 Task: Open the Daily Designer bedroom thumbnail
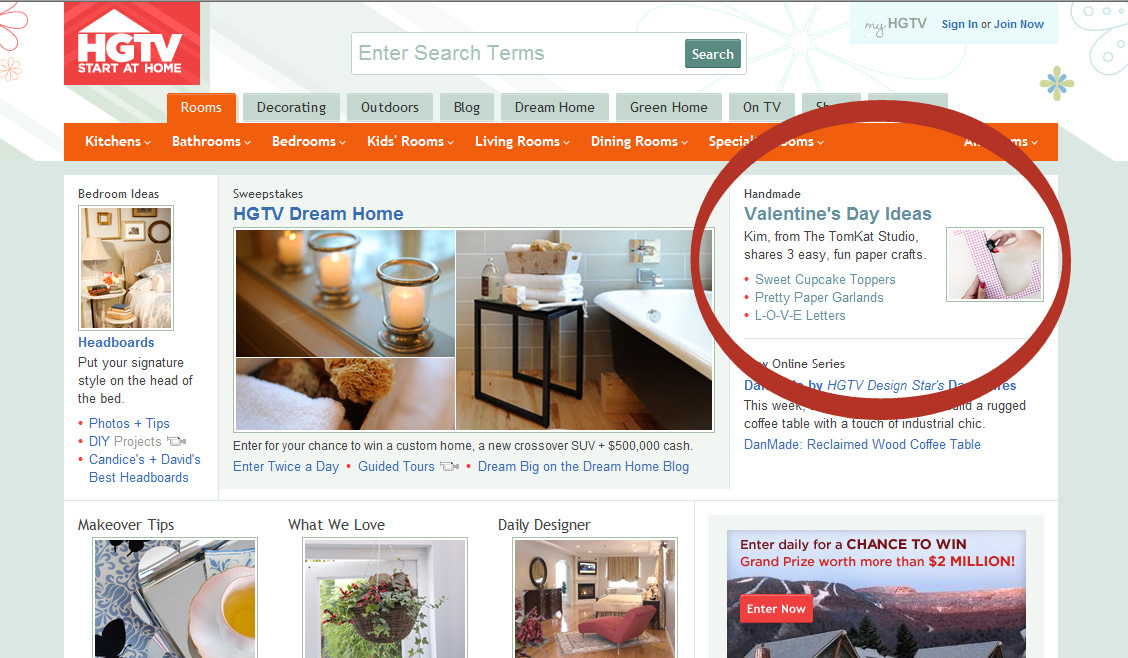pyautogui.click(x=595, y=598)
